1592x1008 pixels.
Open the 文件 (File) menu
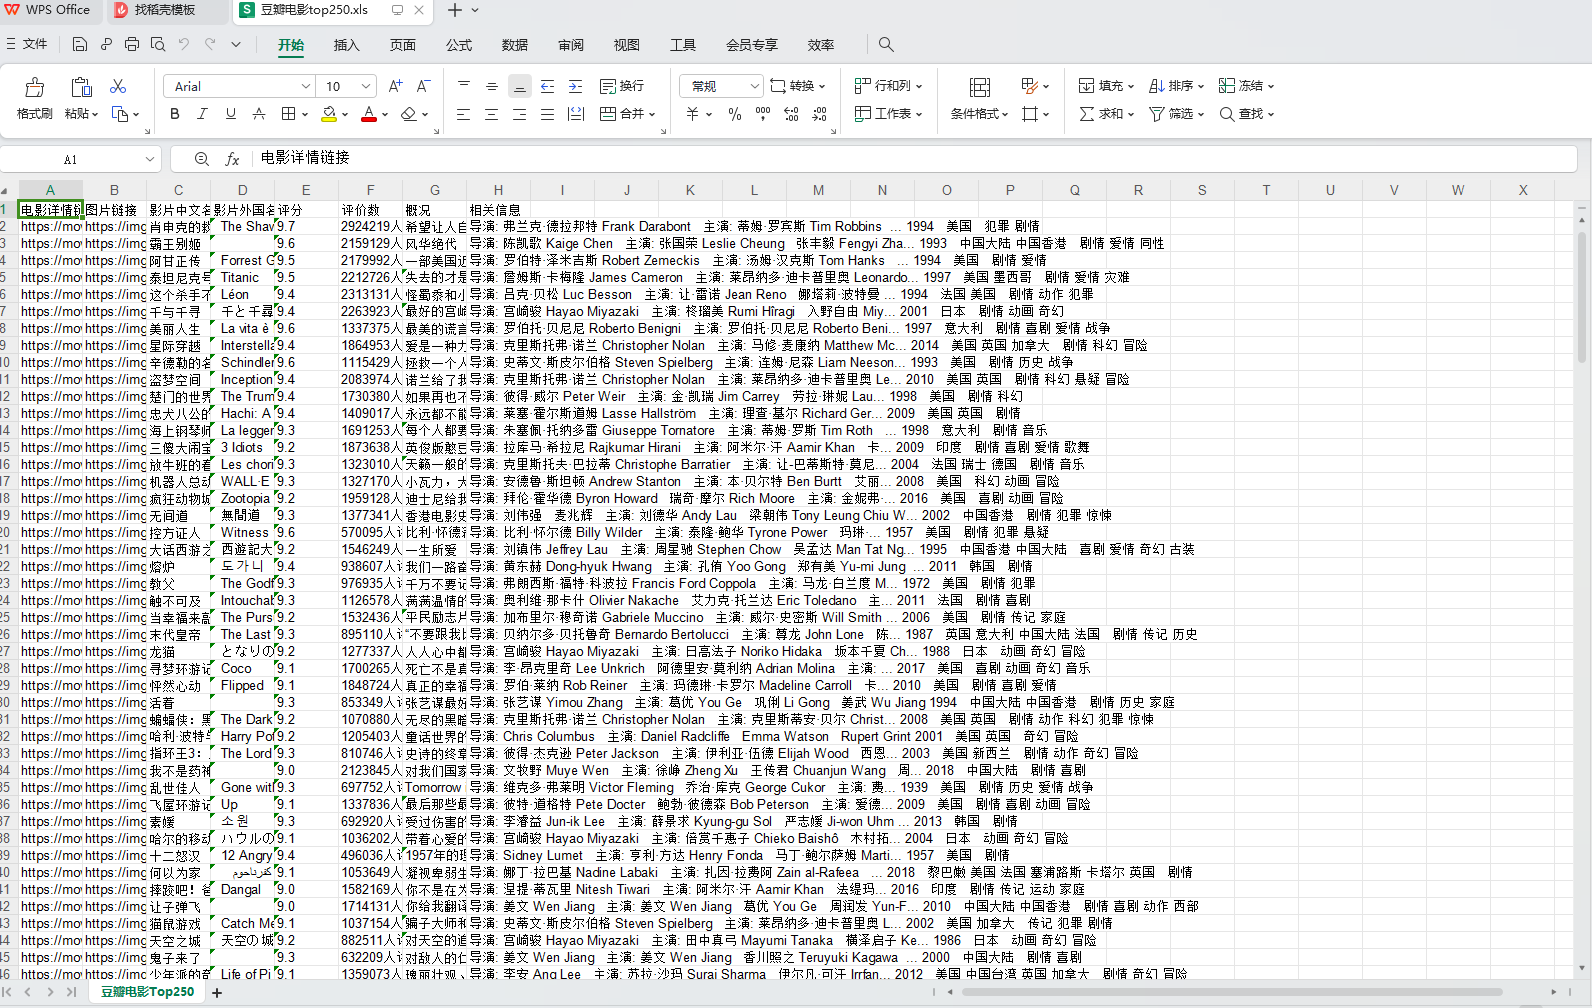point(27,44)
